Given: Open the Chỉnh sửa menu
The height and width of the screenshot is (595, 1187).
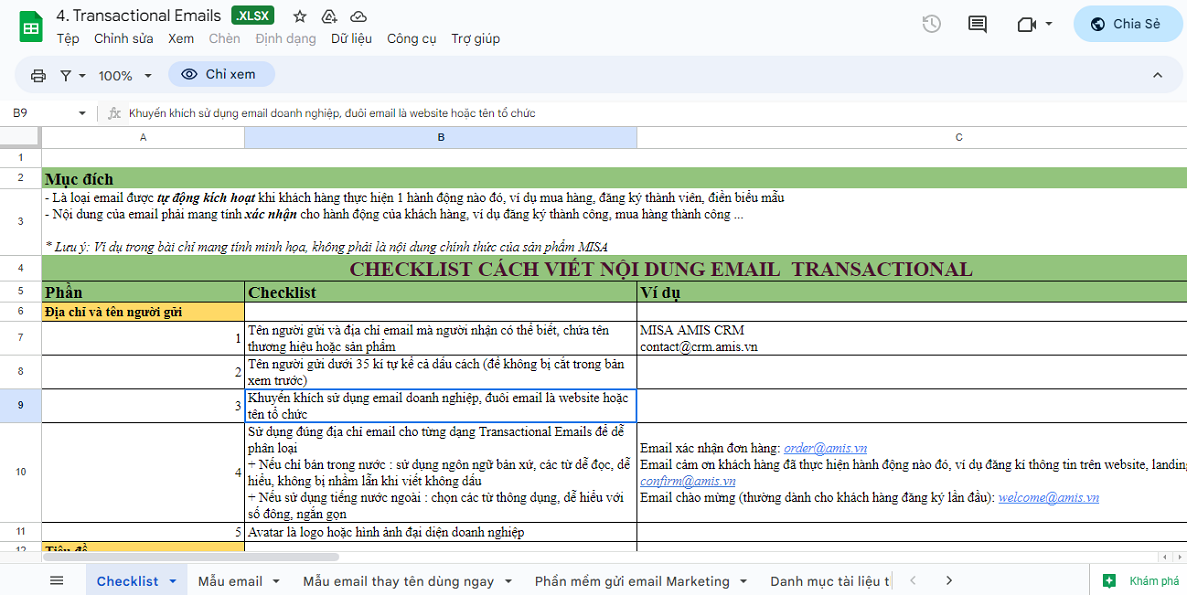Looking at the screenshot, I should 123,39.
